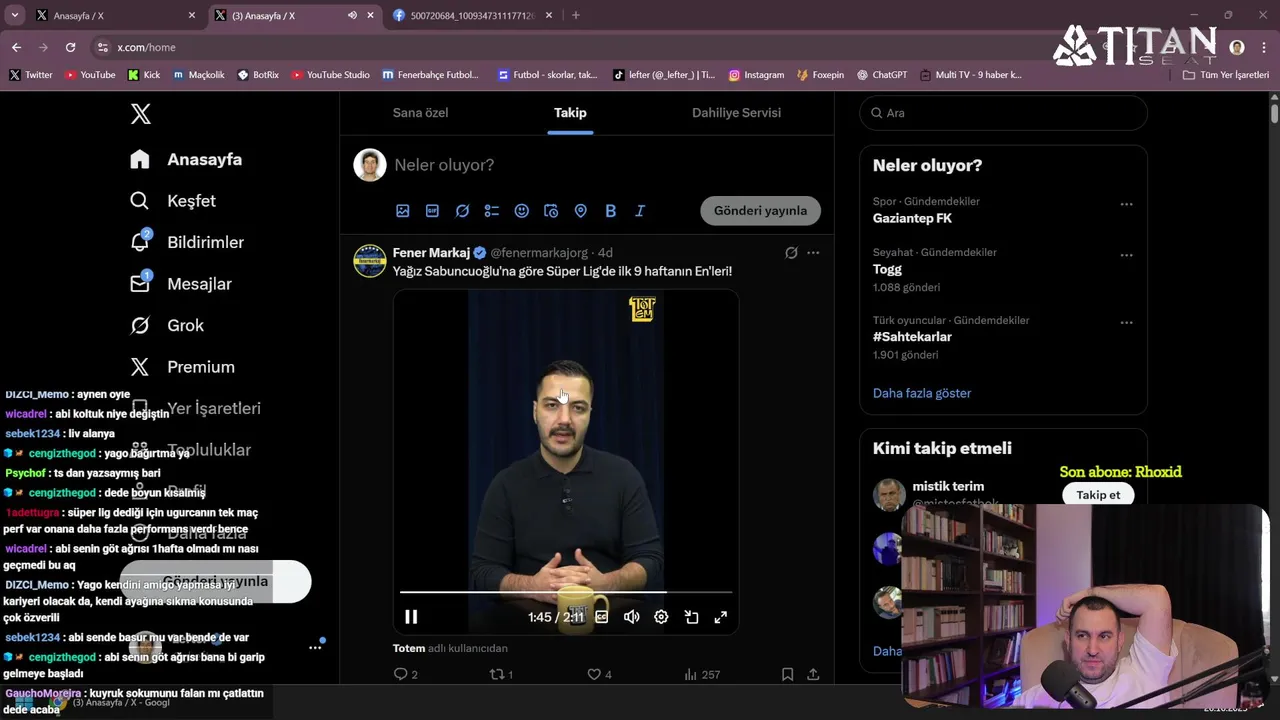Open Anasayfa home in sidebar
1280x720 pixels.
[x=186, y=159]
